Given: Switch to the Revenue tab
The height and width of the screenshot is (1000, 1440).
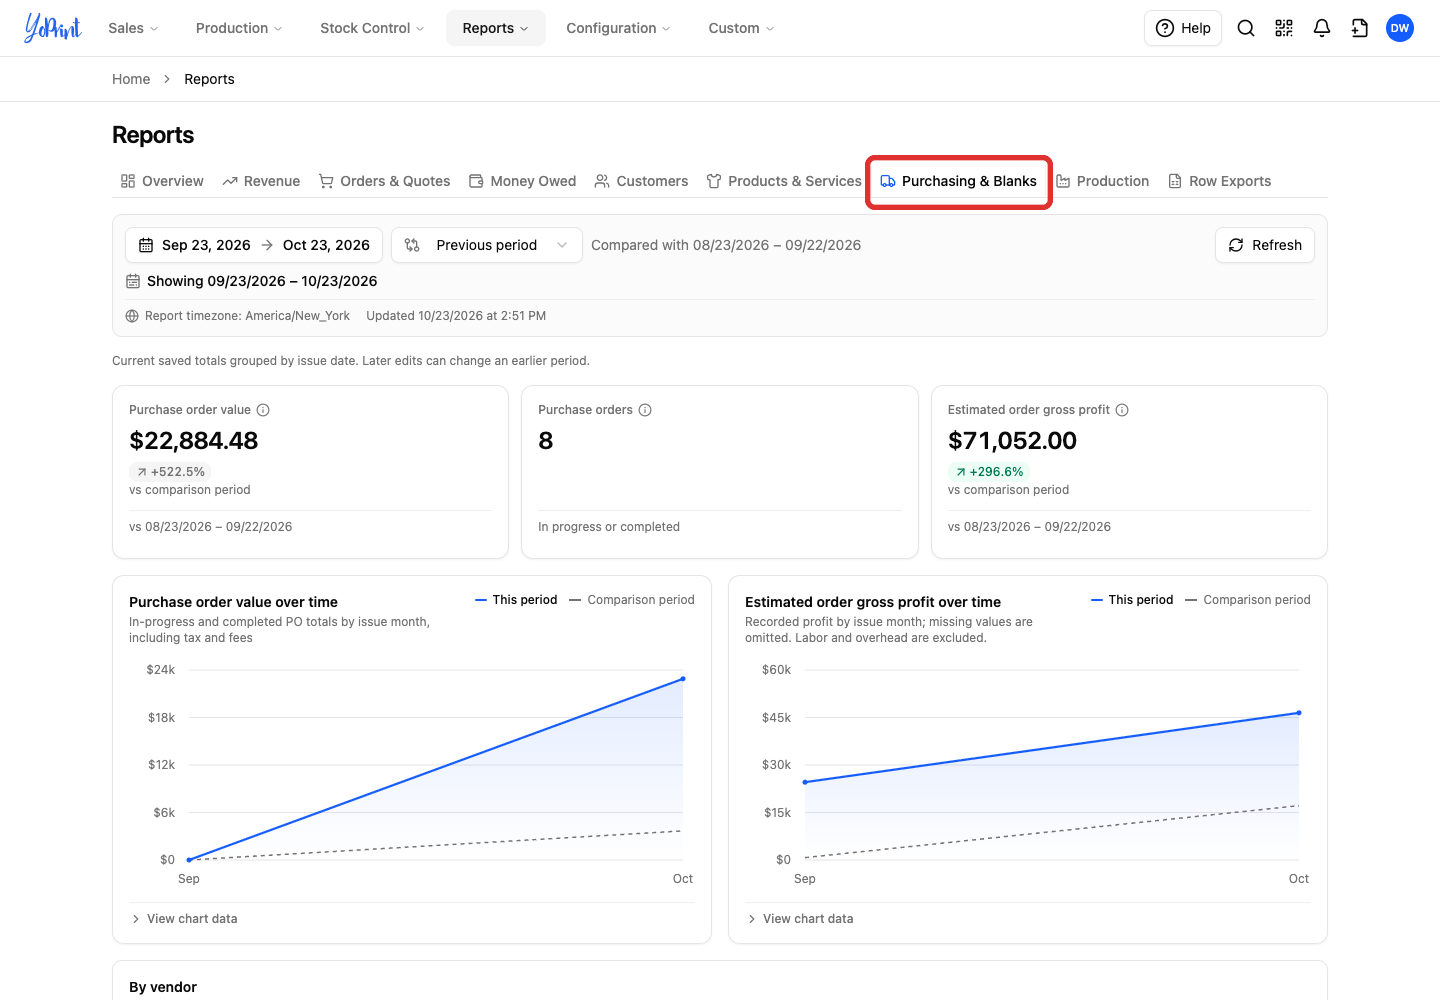Looking at the screenshot, I should click(x=261, y=181).
